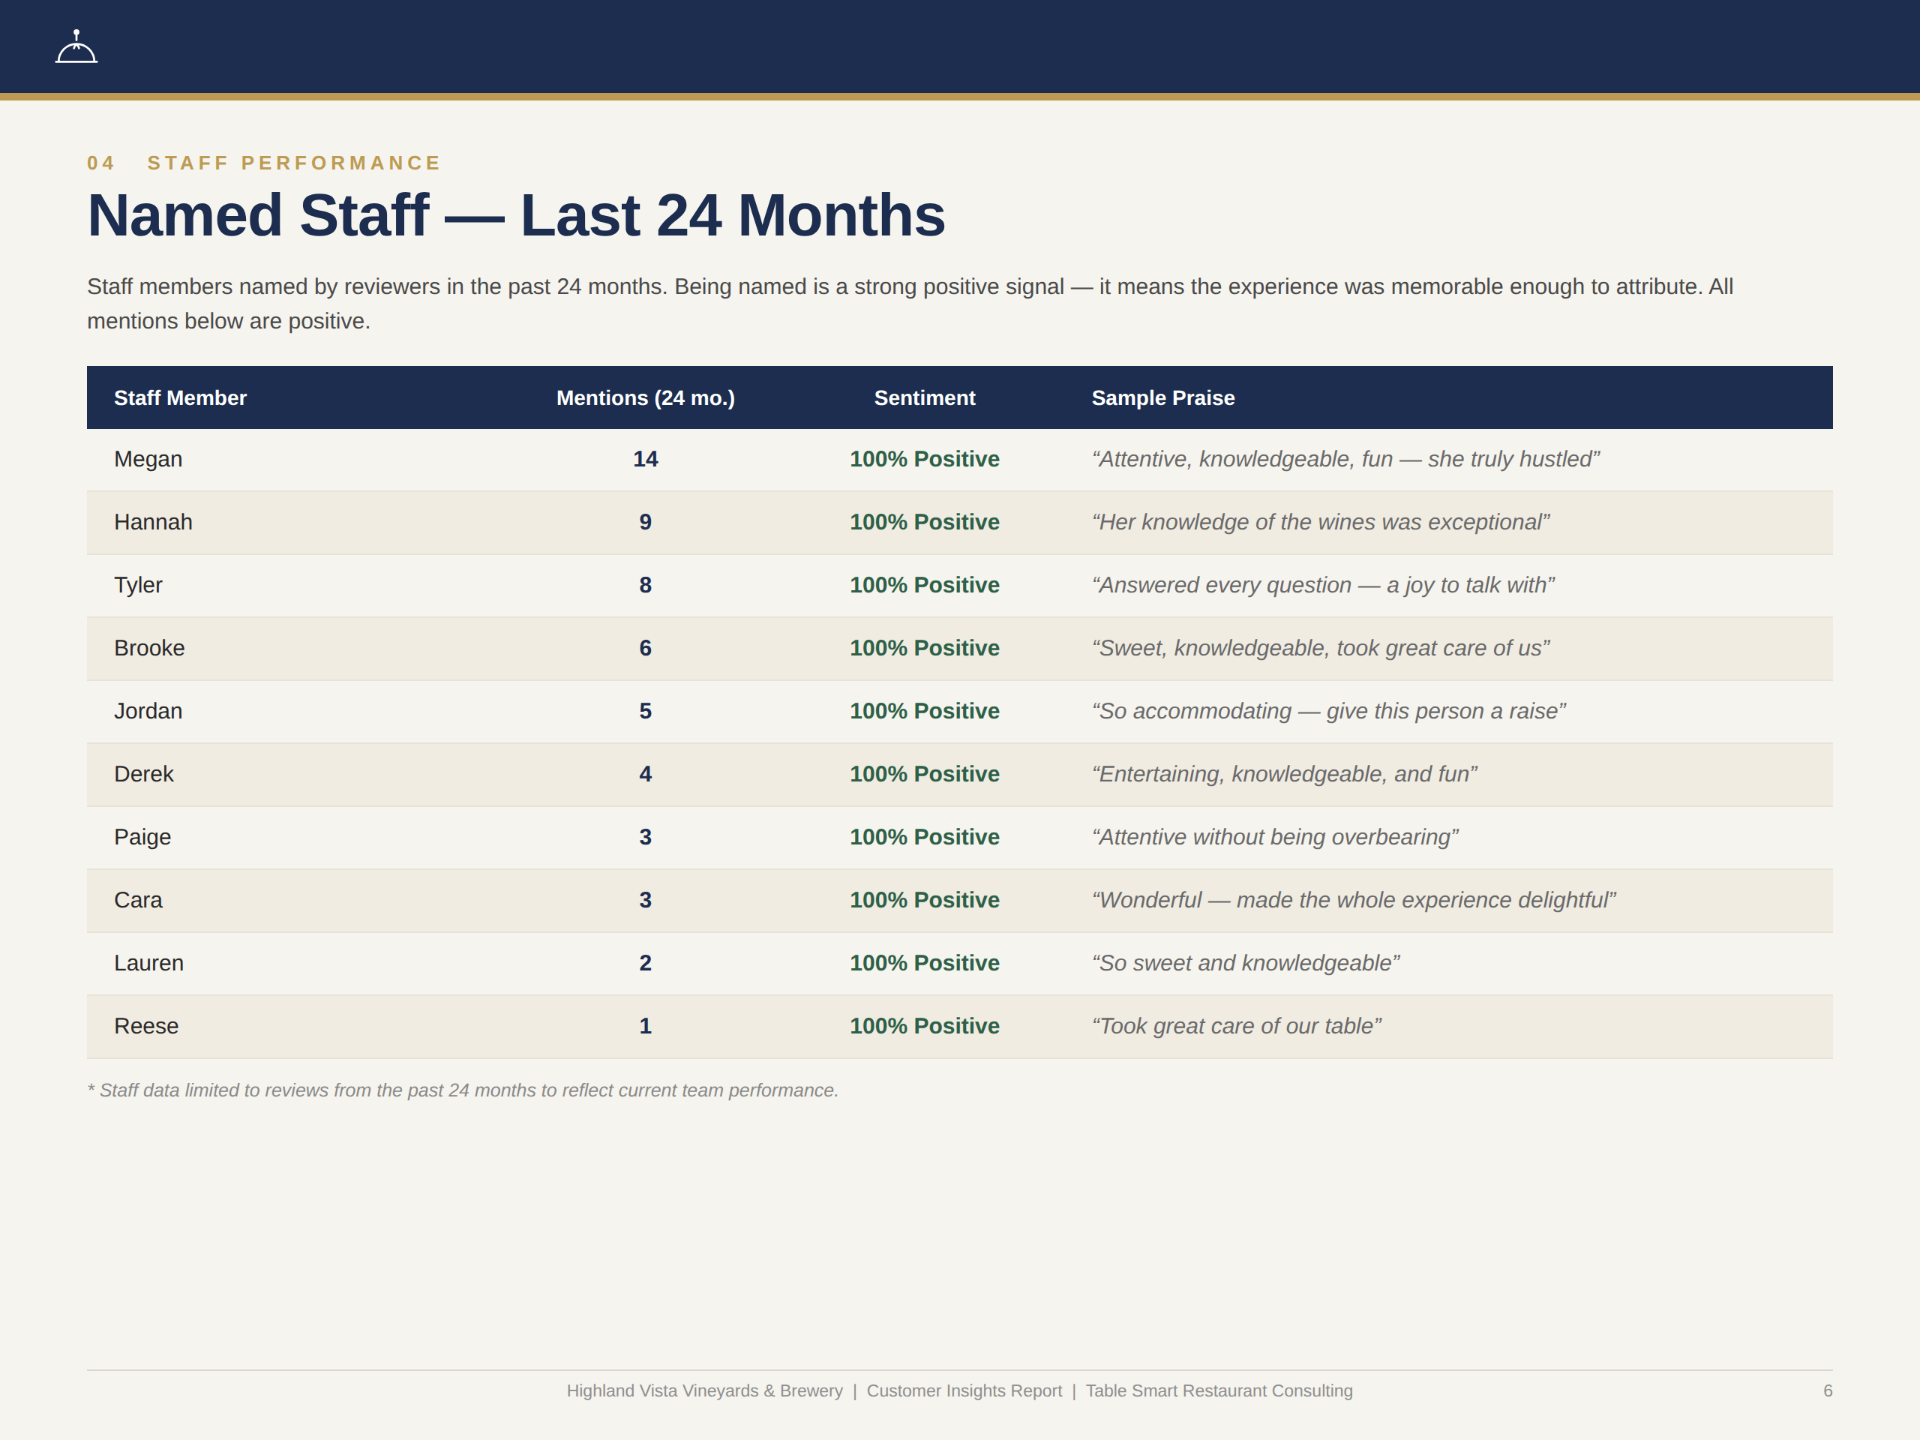Image resolution: width=1920 pixels, height=1440 pixels.
Task: Select the staff name 'Lauren'
Action: coord(149,963)
